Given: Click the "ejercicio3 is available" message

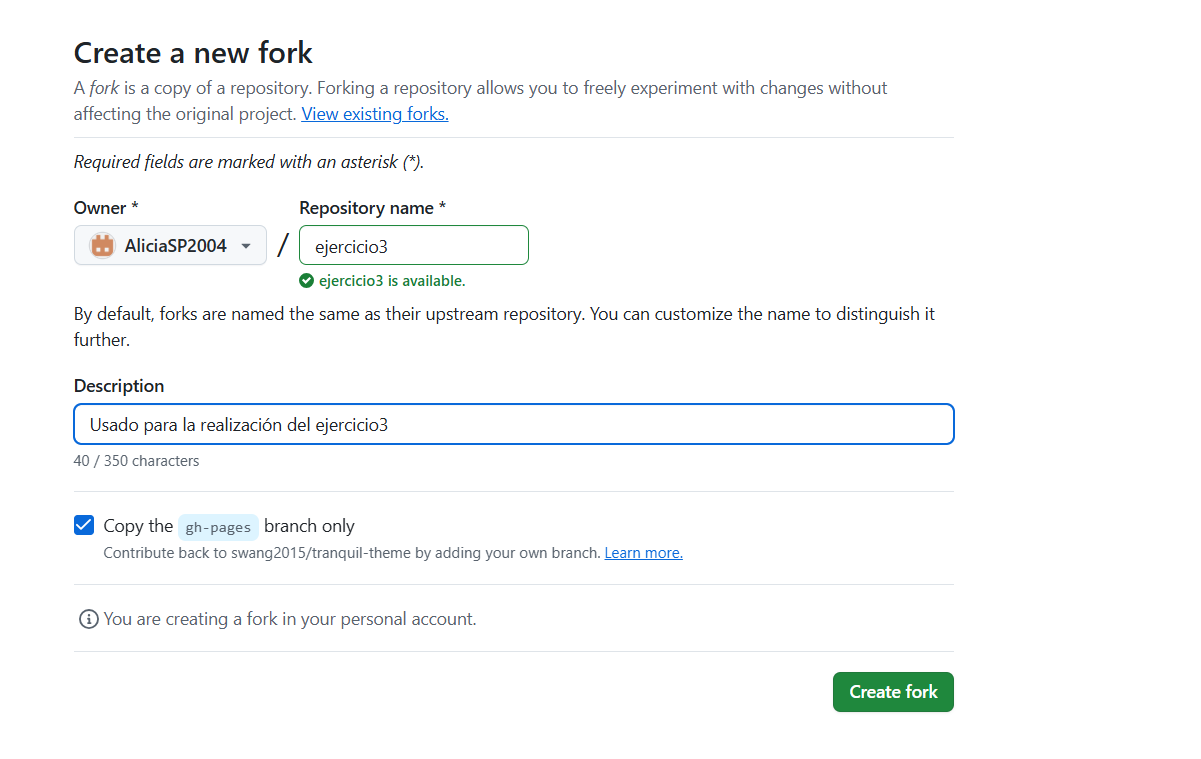Looking at the screenshot, I should click(x=392, y=281).
